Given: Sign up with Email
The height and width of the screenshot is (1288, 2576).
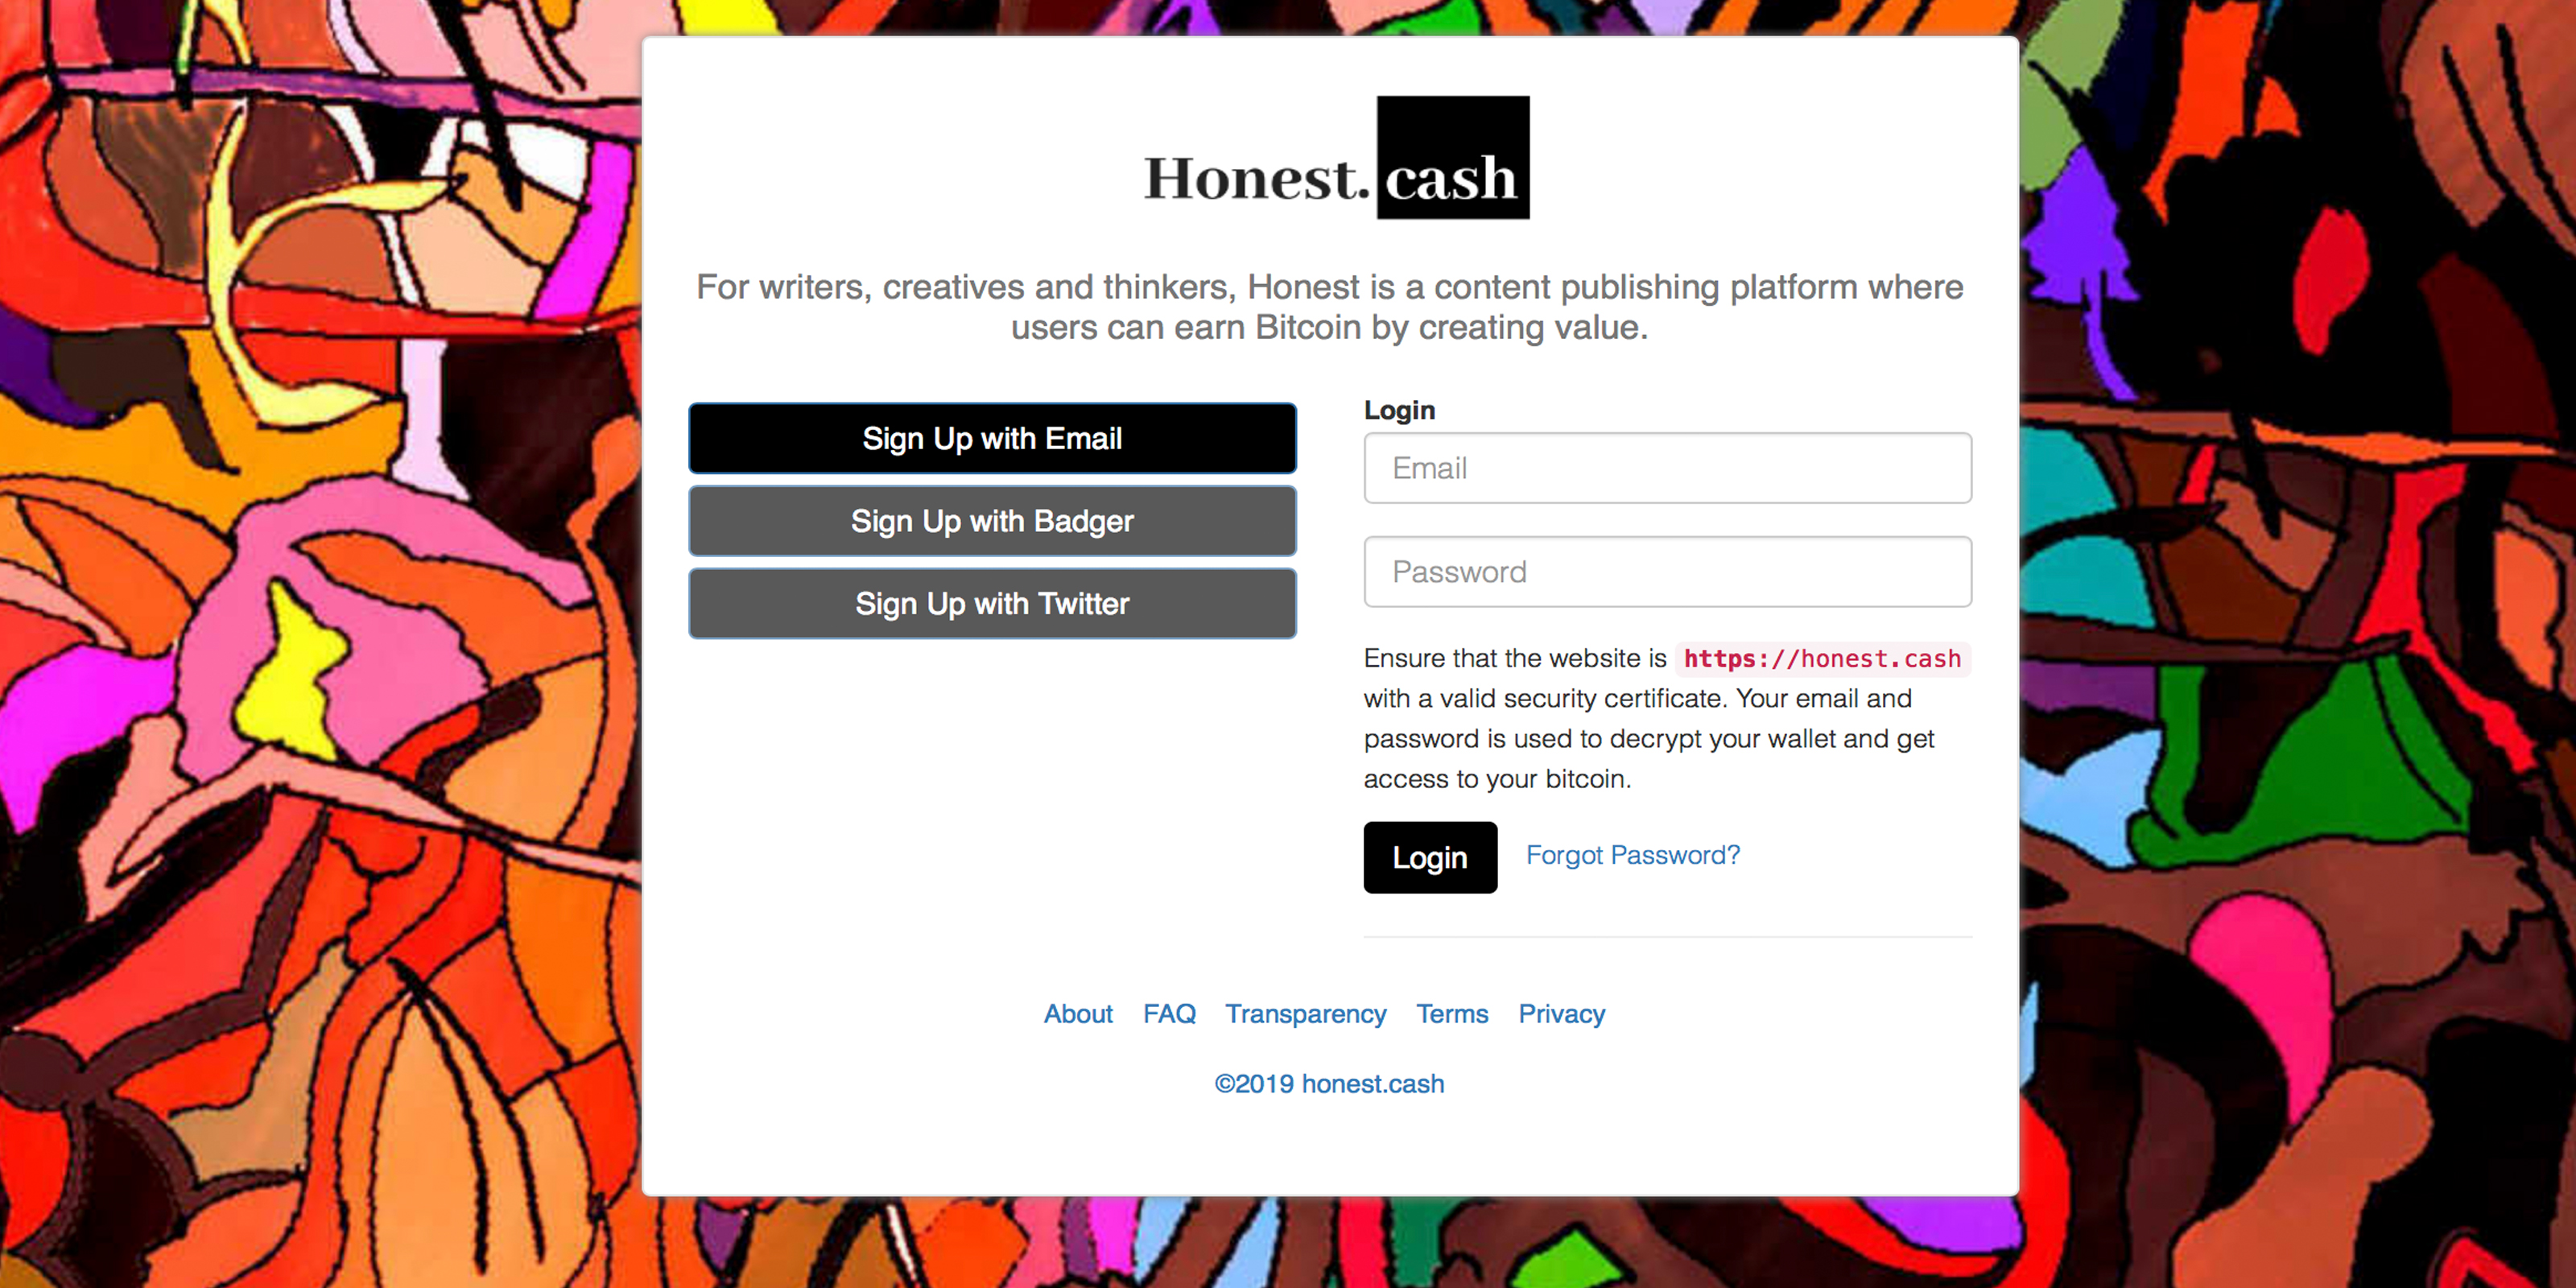Looking at the screenshot, I should [x=991, y=437].
